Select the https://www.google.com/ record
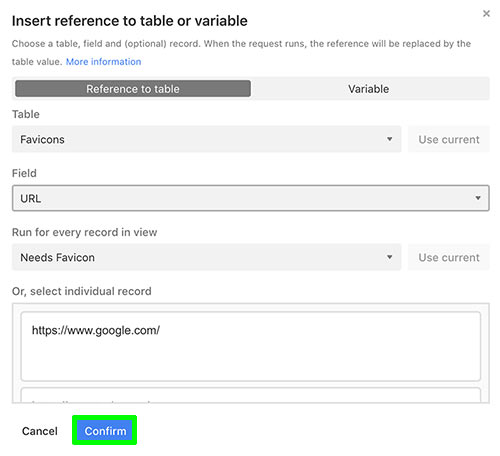500x456 pixels. tap(251, 346)
